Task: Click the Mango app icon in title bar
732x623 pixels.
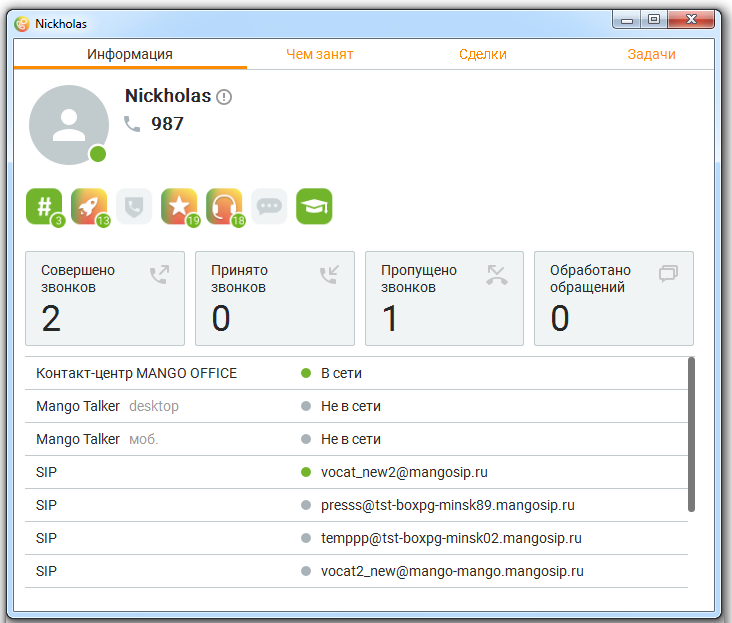Action: pos(22,24)
